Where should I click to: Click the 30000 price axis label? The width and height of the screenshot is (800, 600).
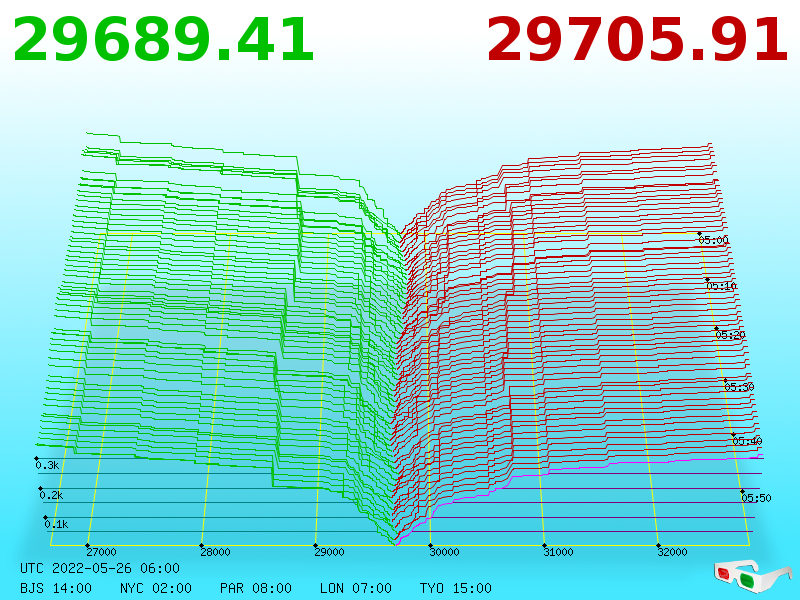point(444,552)
